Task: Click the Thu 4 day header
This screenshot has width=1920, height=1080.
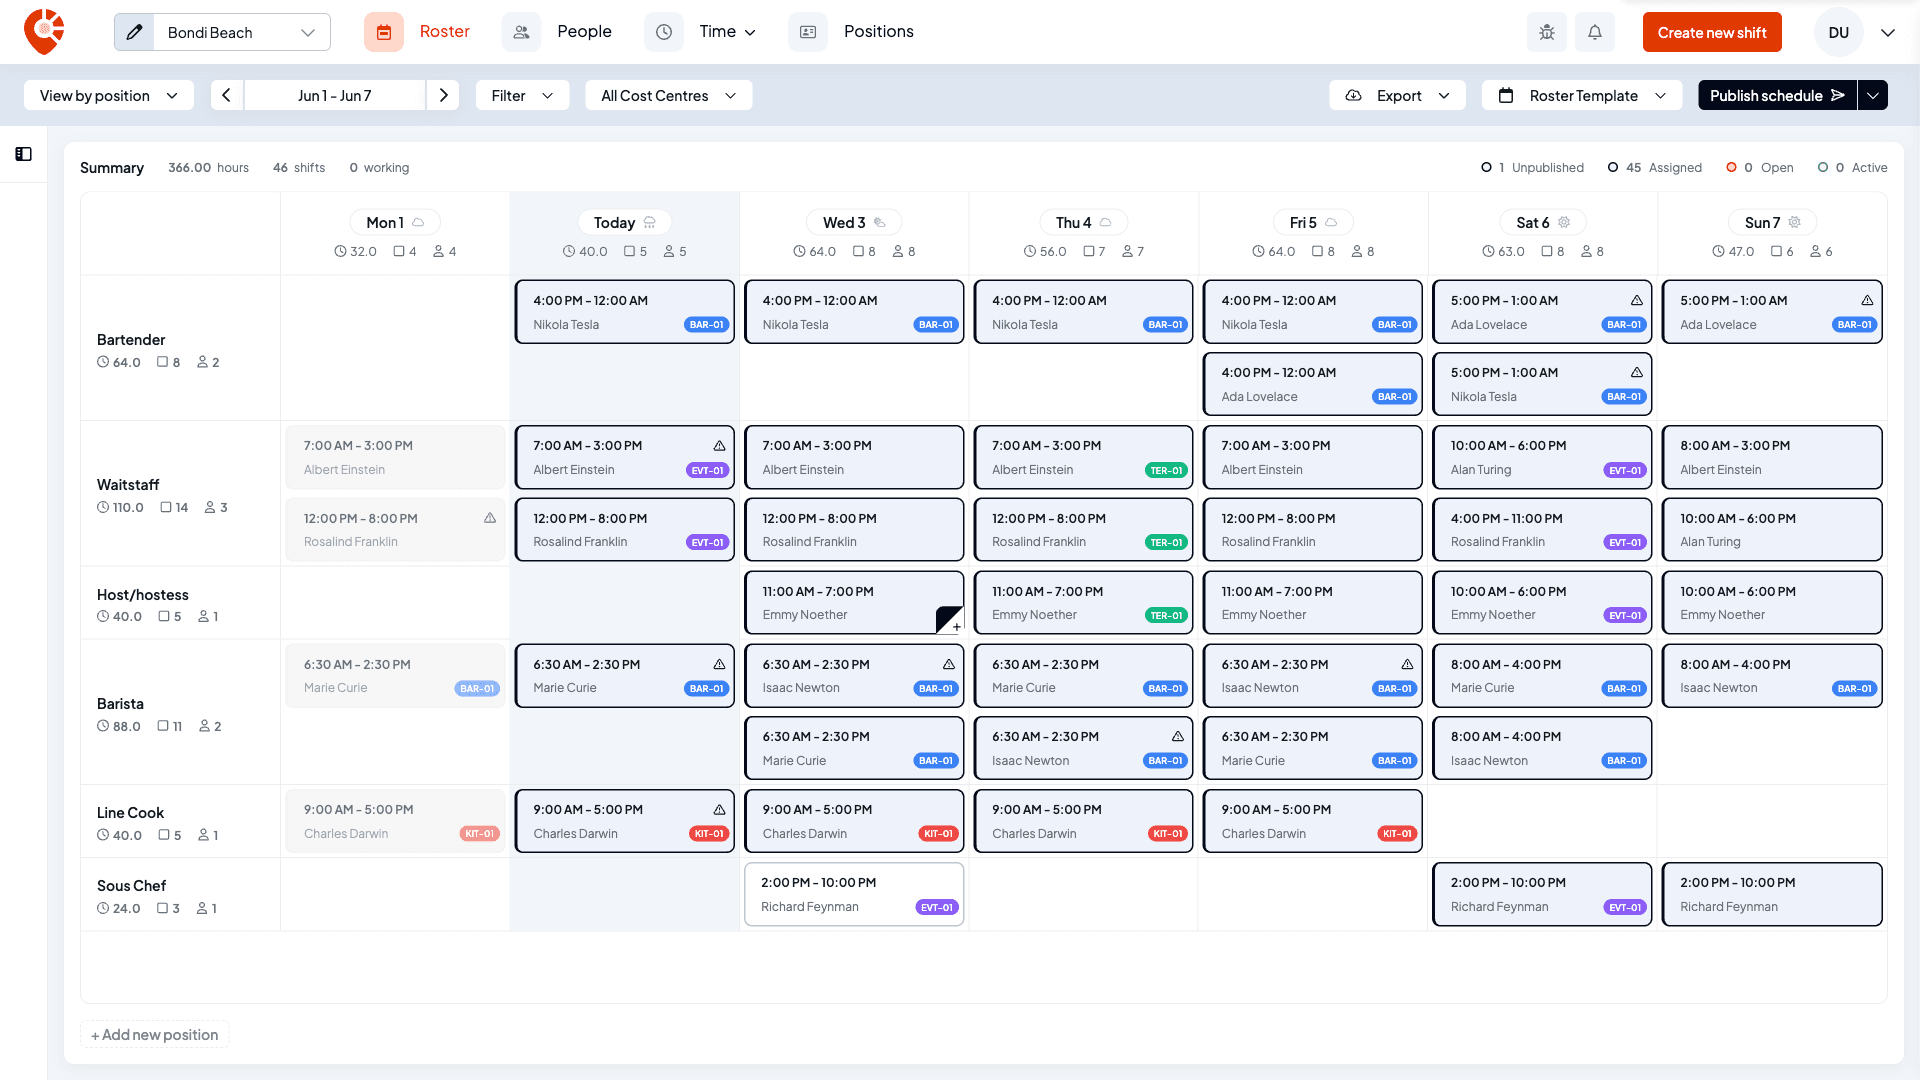Action: pyautogui.click(x=1083, y=222)
